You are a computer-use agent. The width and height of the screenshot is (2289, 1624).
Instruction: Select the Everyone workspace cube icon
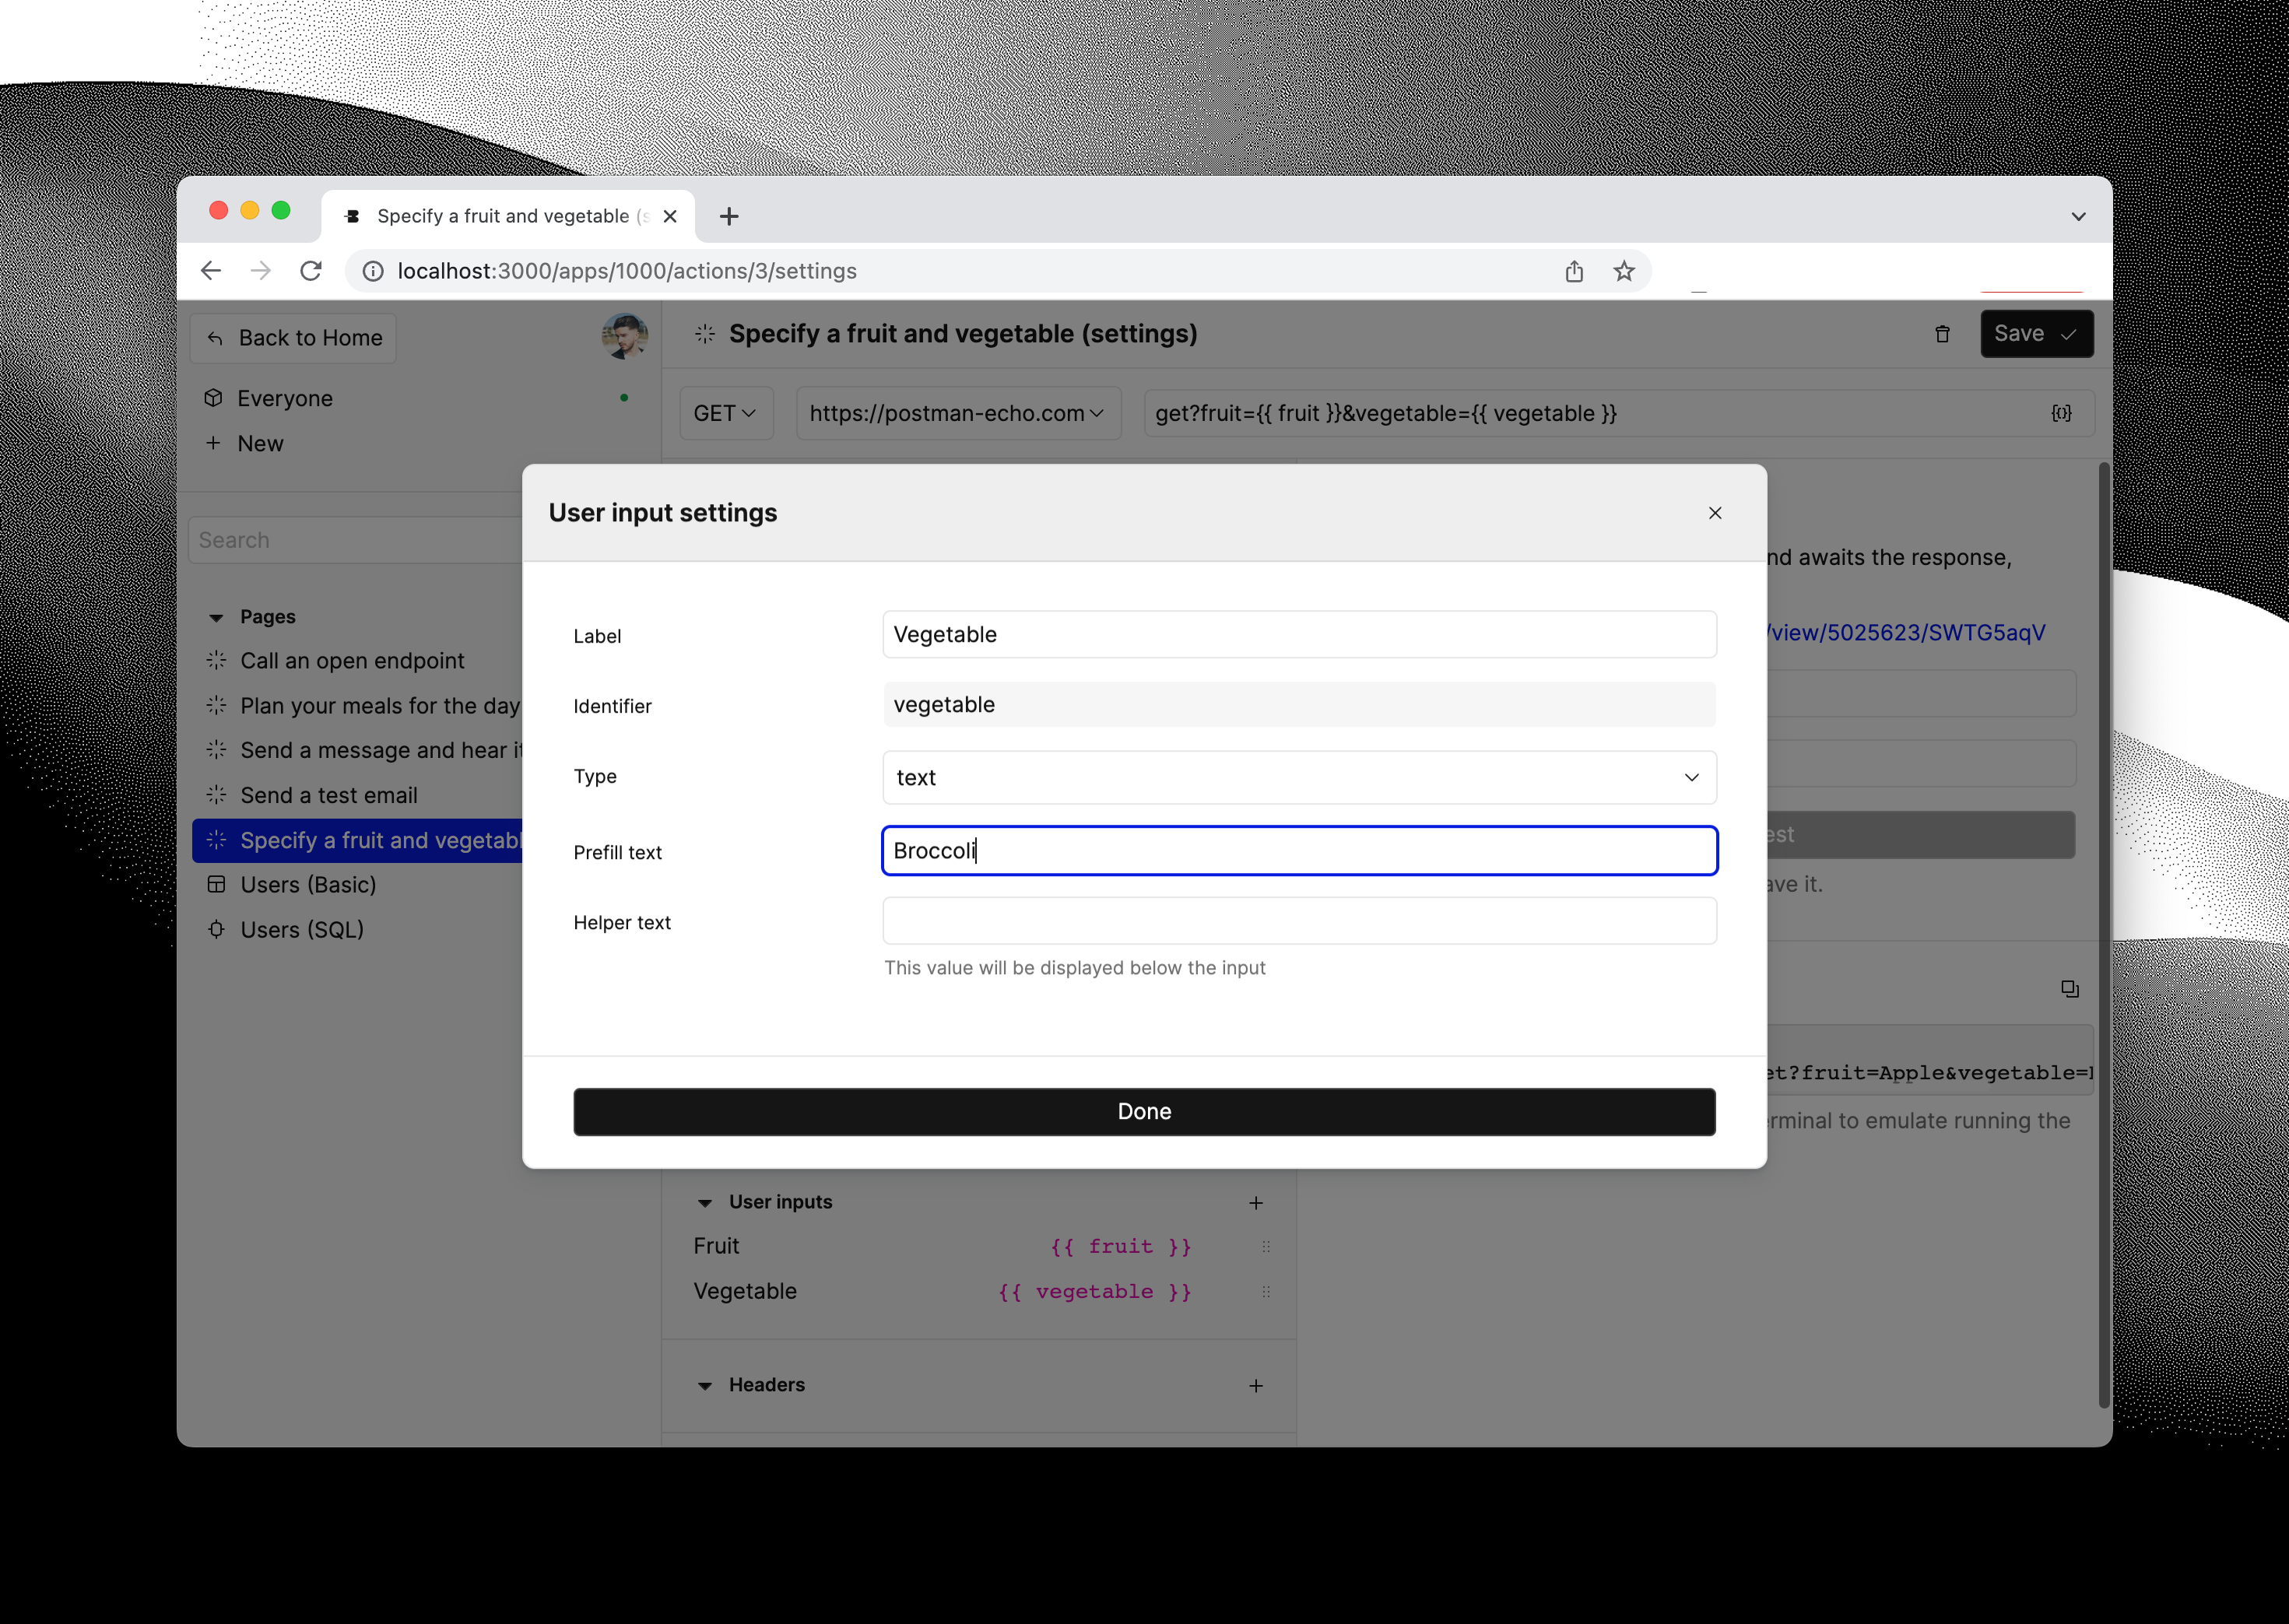pos(214,397)
